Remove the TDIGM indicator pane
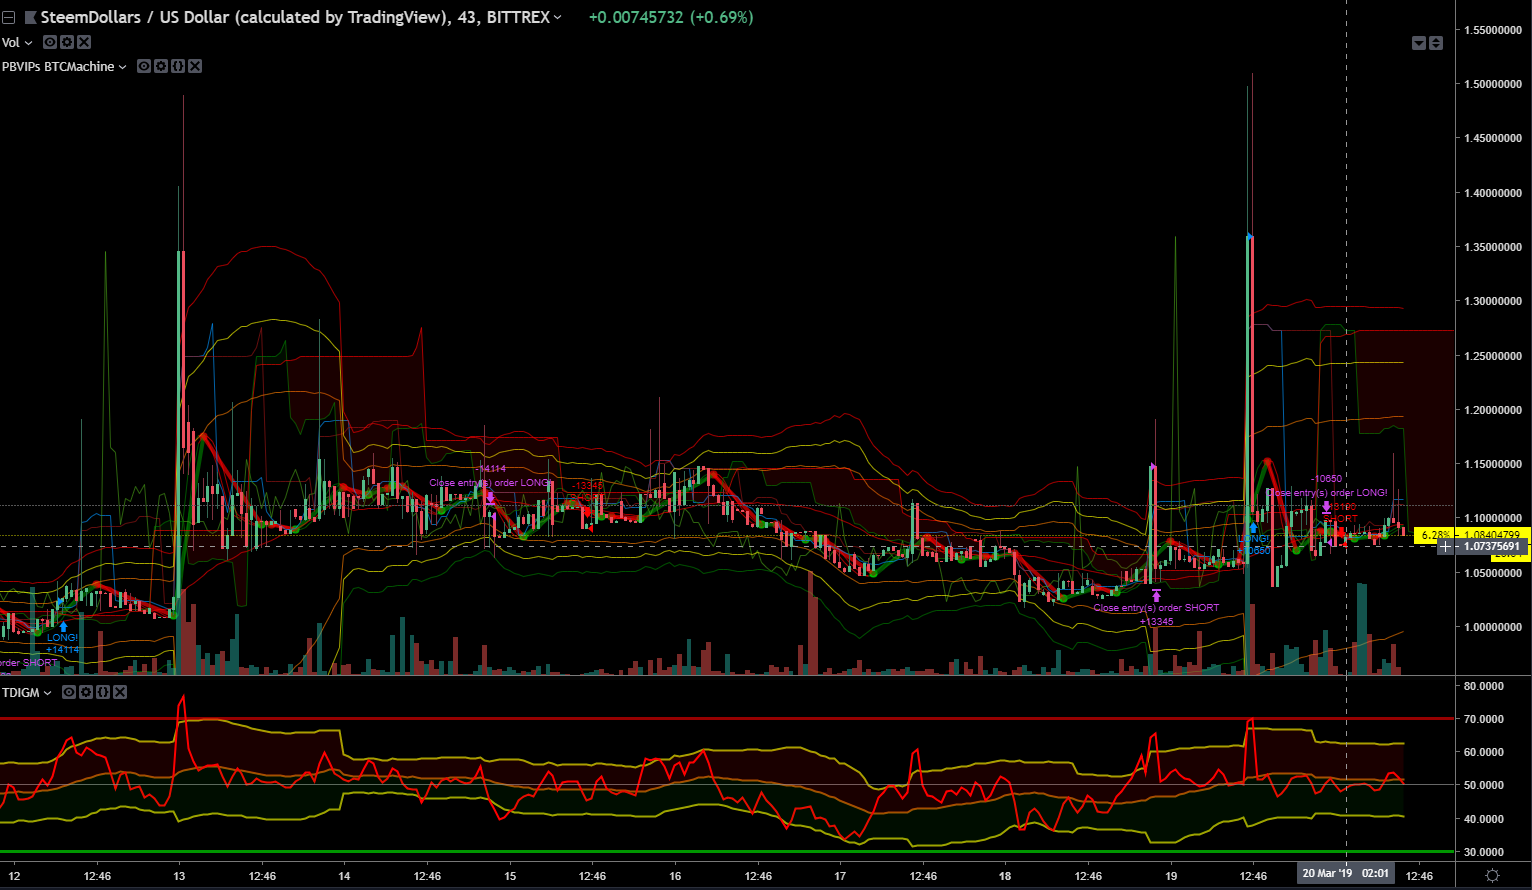This screenshot has width=1532, height=890. (x=120, y=692)
